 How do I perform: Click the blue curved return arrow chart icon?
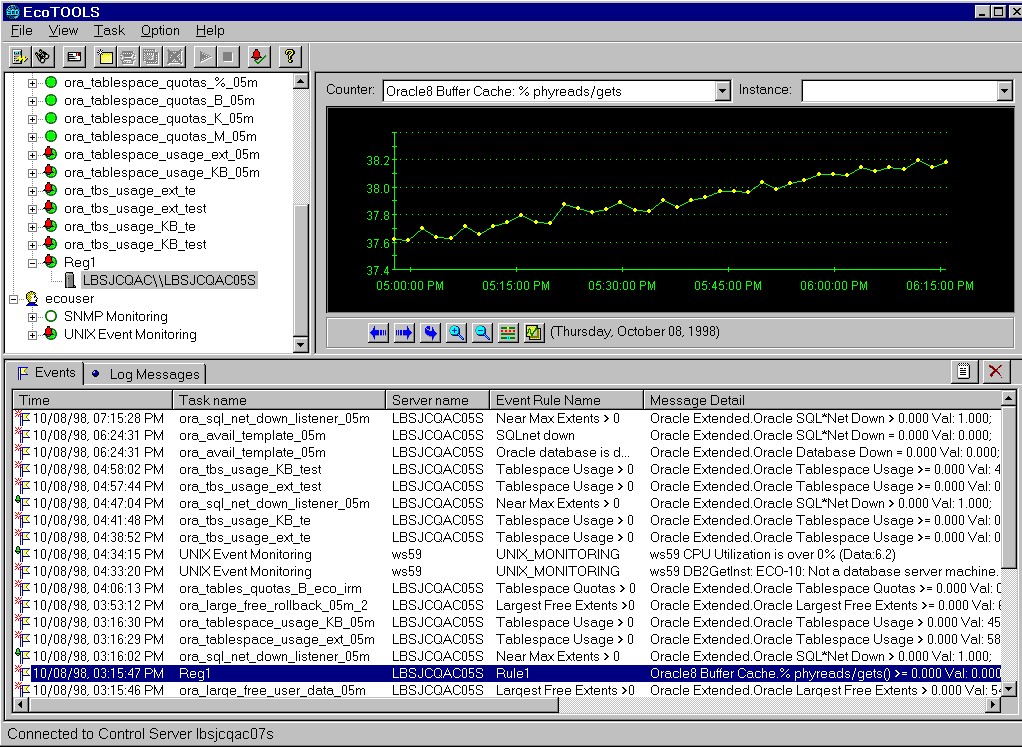430,333
